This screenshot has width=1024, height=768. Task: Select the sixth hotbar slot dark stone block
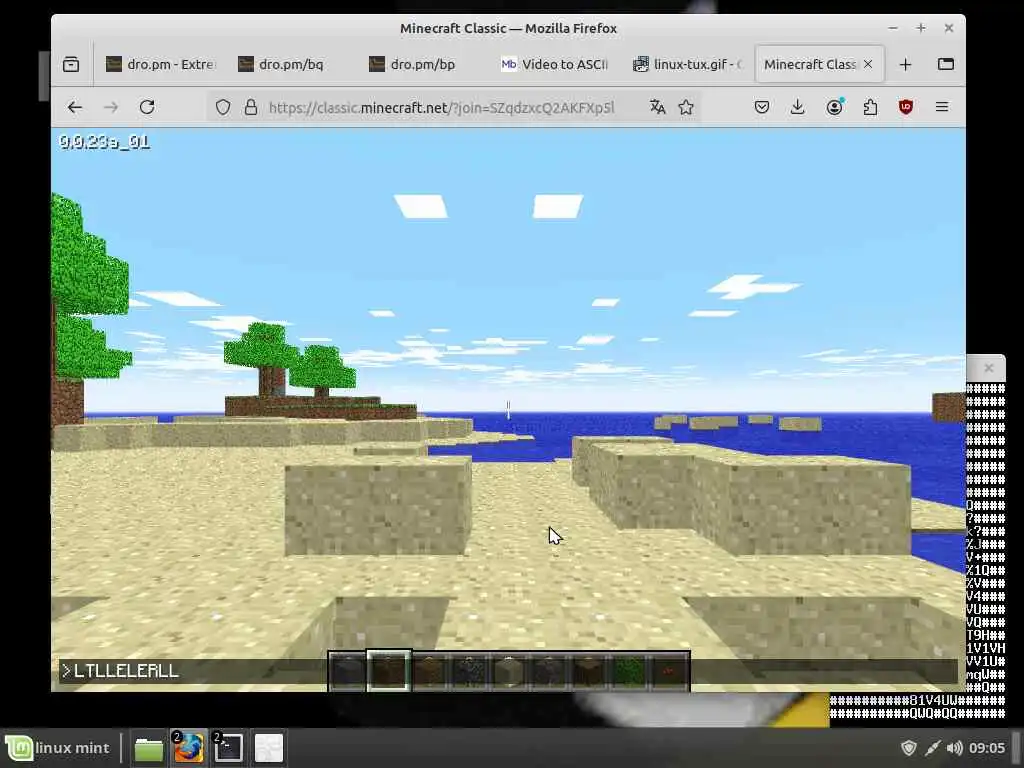549,671
